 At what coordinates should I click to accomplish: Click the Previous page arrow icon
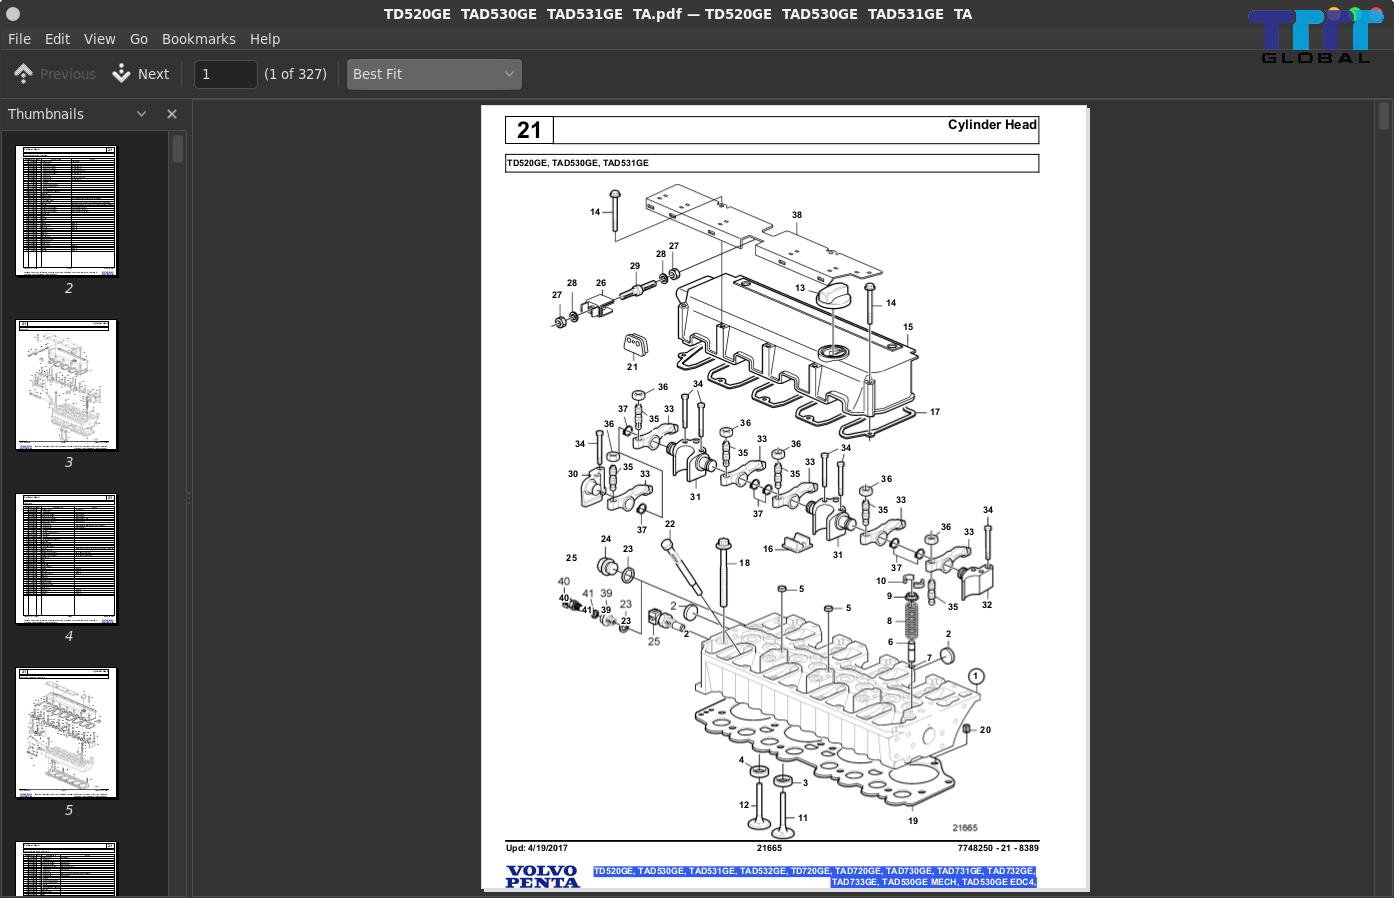(x=24, y=74)
